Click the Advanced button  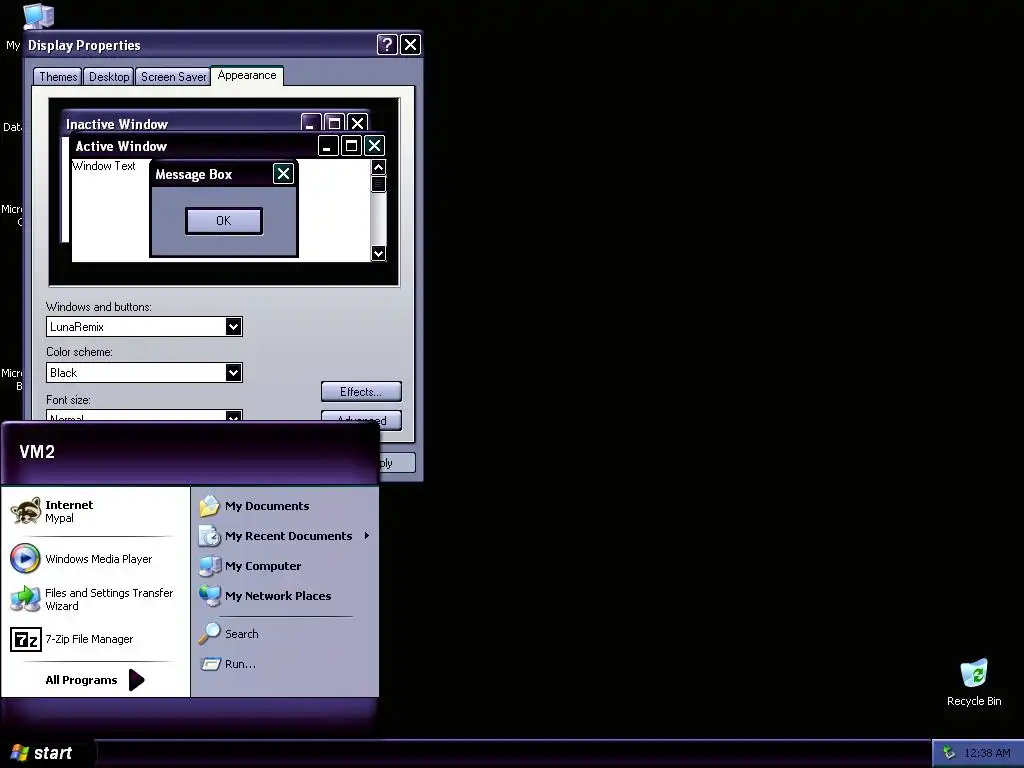[x=361, y=419]
